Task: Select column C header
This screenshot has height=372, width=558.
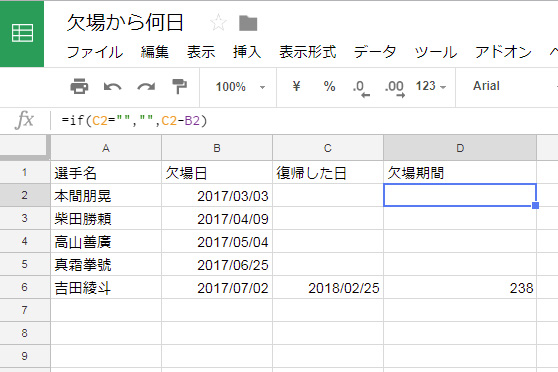Action: pos(328,148)
